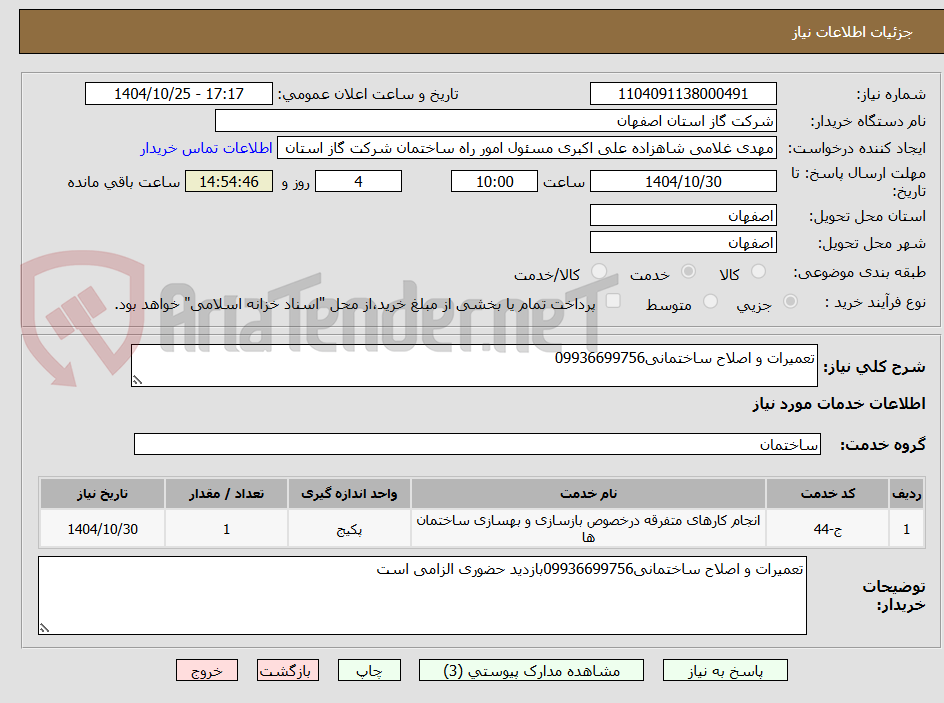Screen dimensions: 944x703
Task: Toggle the کلی purchase type option
Action: click(612, 300)
